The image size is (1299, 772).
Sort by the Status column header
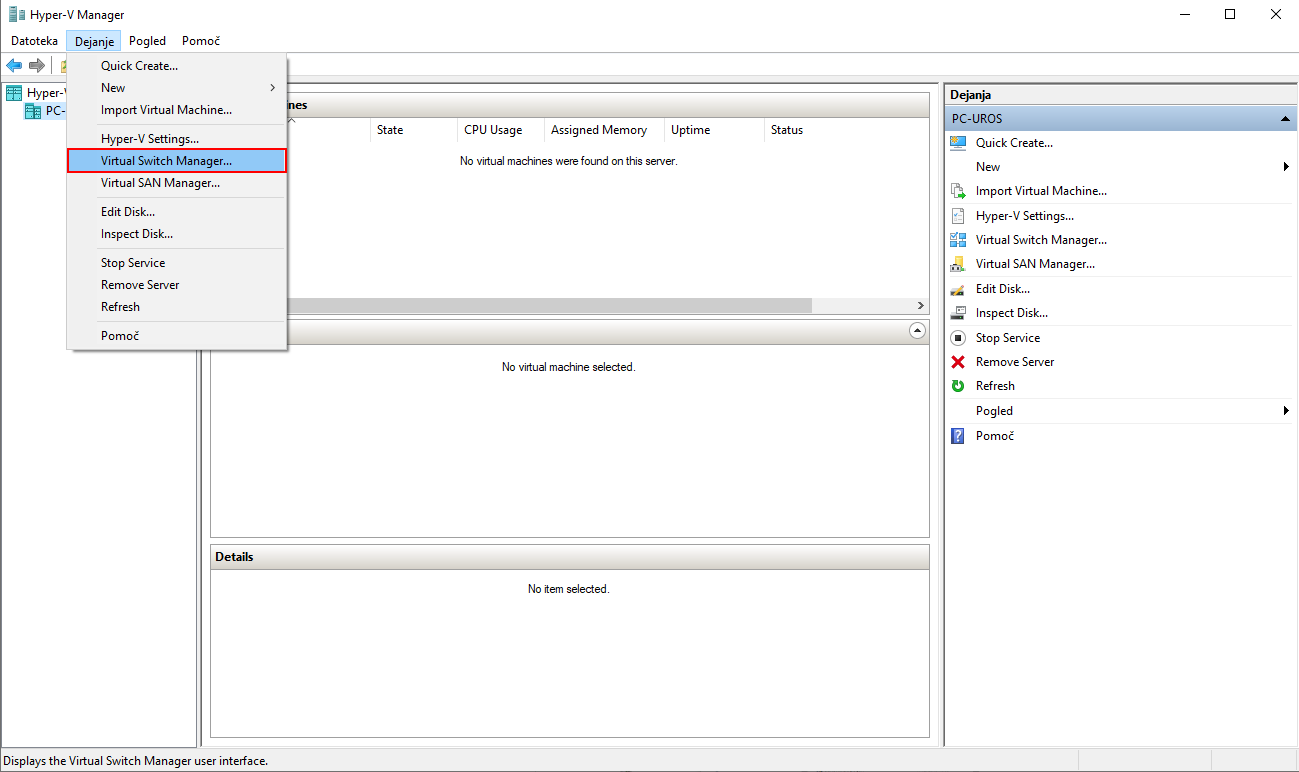[847, 130]
